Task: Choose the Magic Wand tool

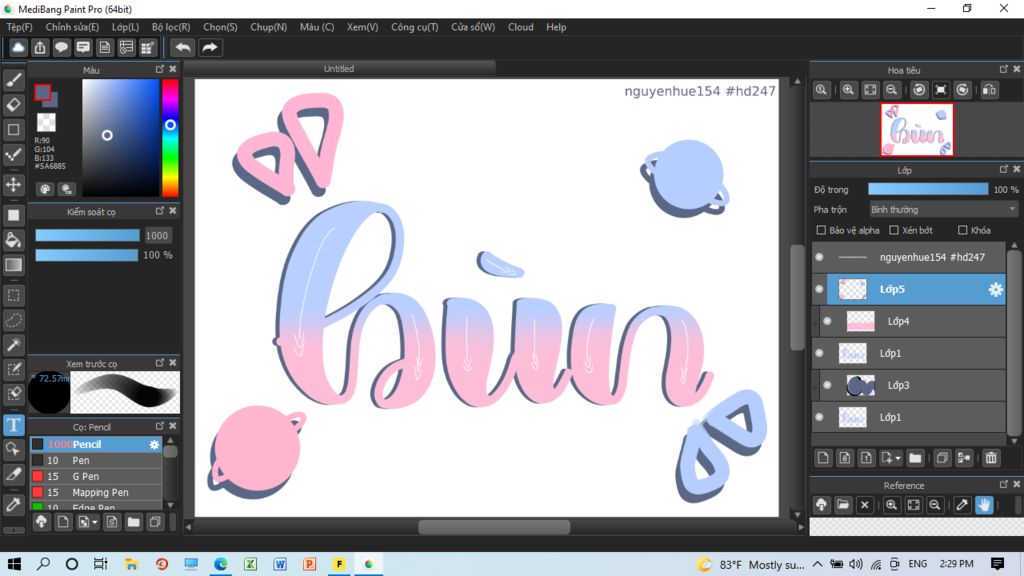Action: tap(14, 345)
